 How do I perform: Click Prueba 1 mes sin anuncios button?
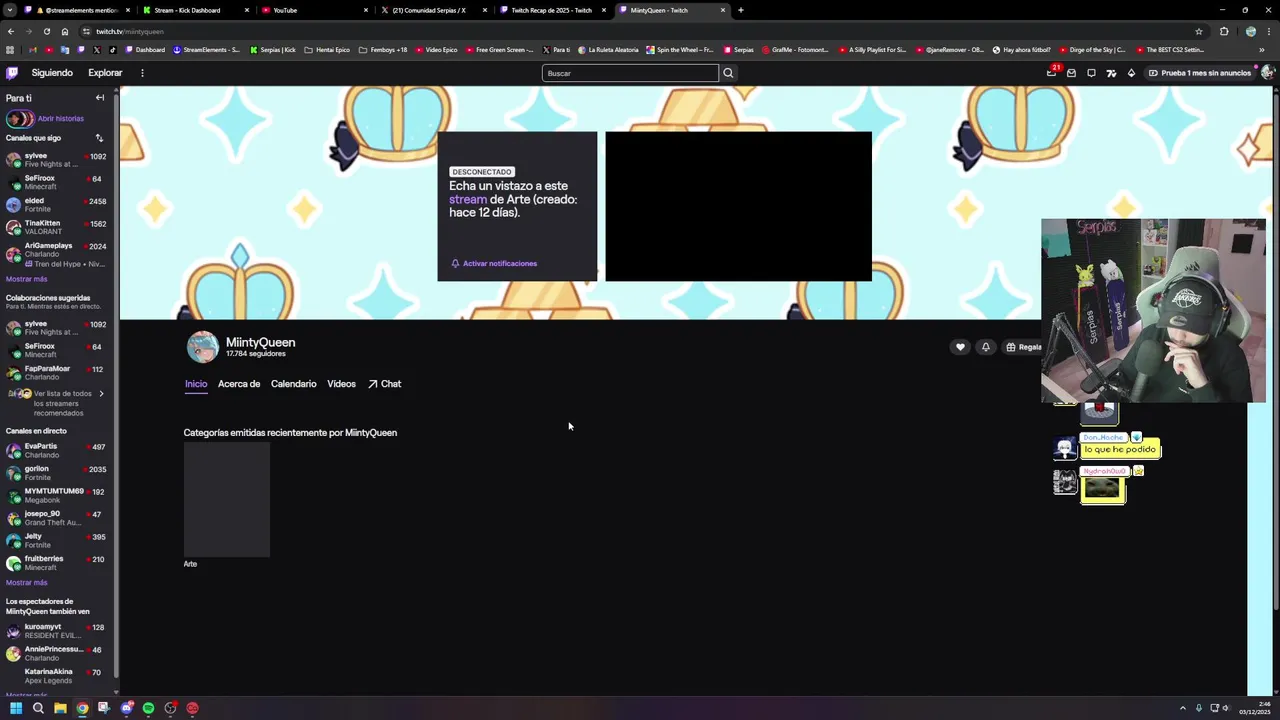pyautogui.click(x=1199, y=73)
